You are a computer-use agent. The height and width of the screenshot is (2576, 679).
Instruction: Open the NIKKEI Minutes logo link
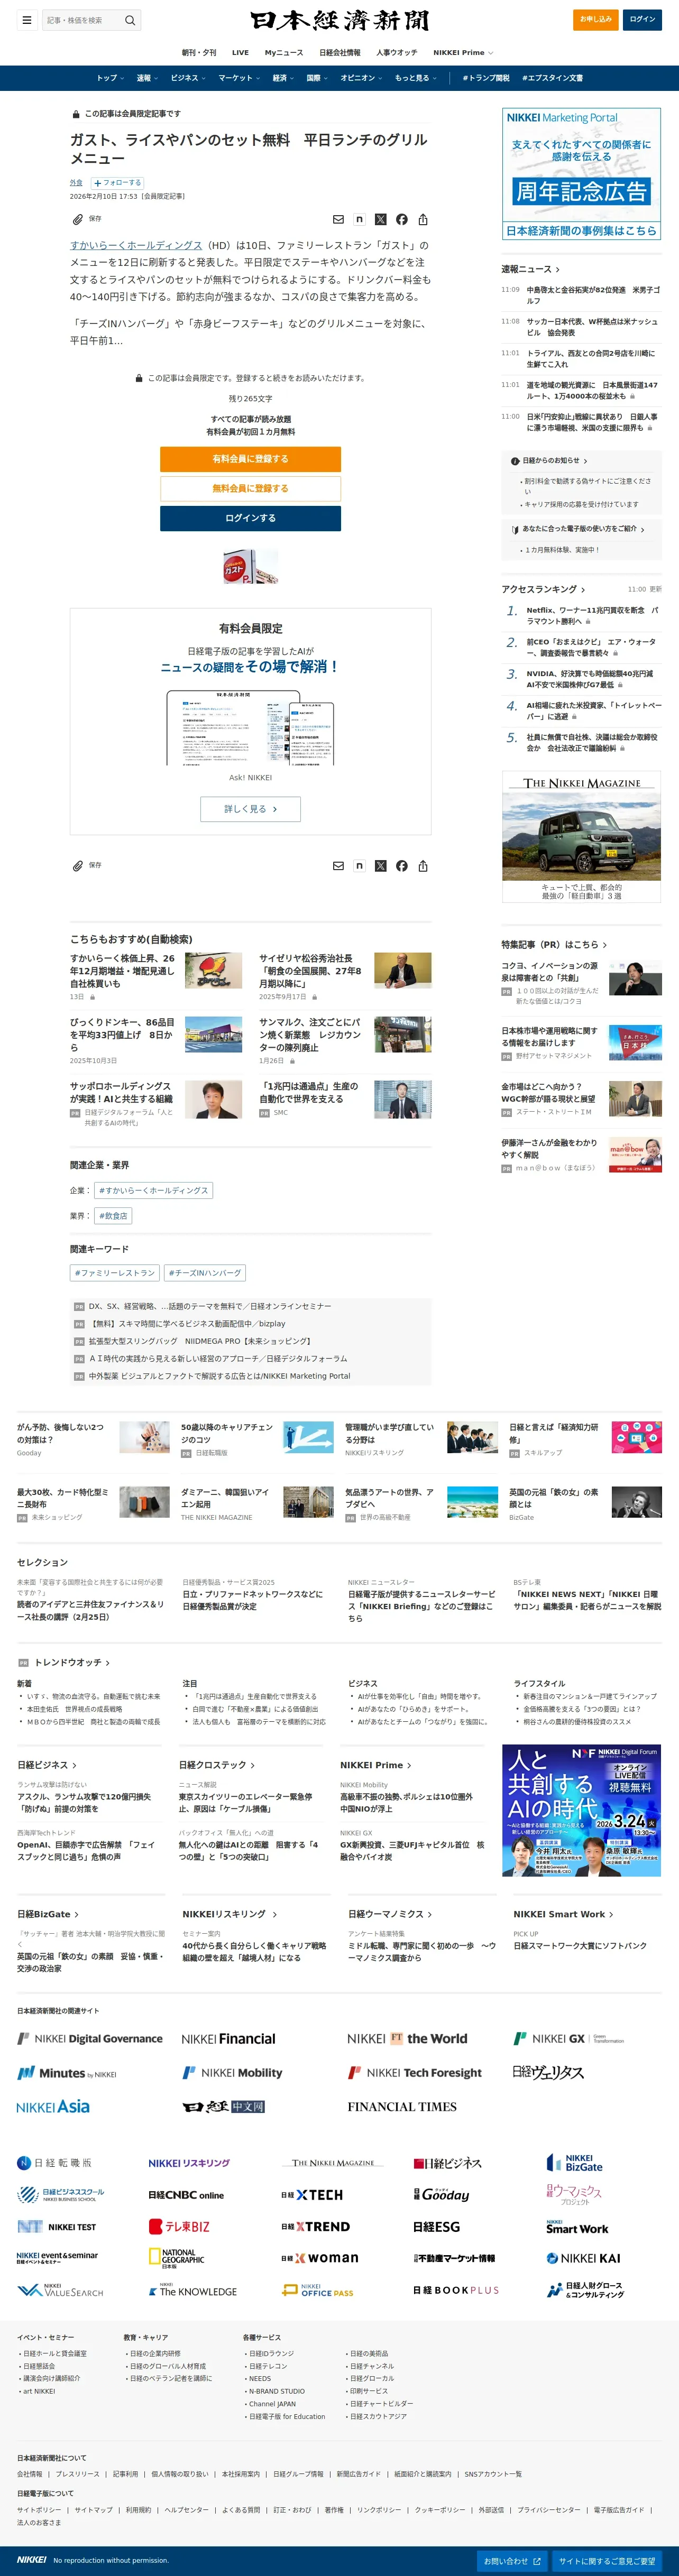click(x=67, y=2073)
